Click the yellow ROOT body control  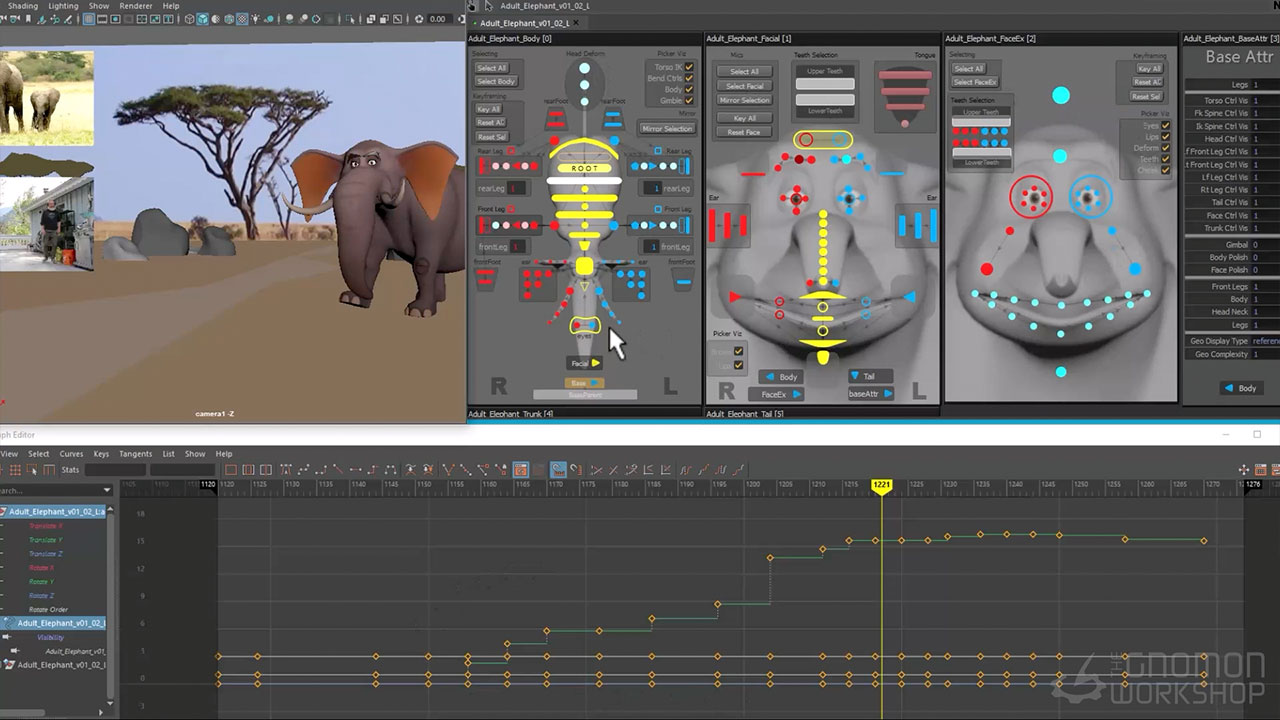coord(585,168)
